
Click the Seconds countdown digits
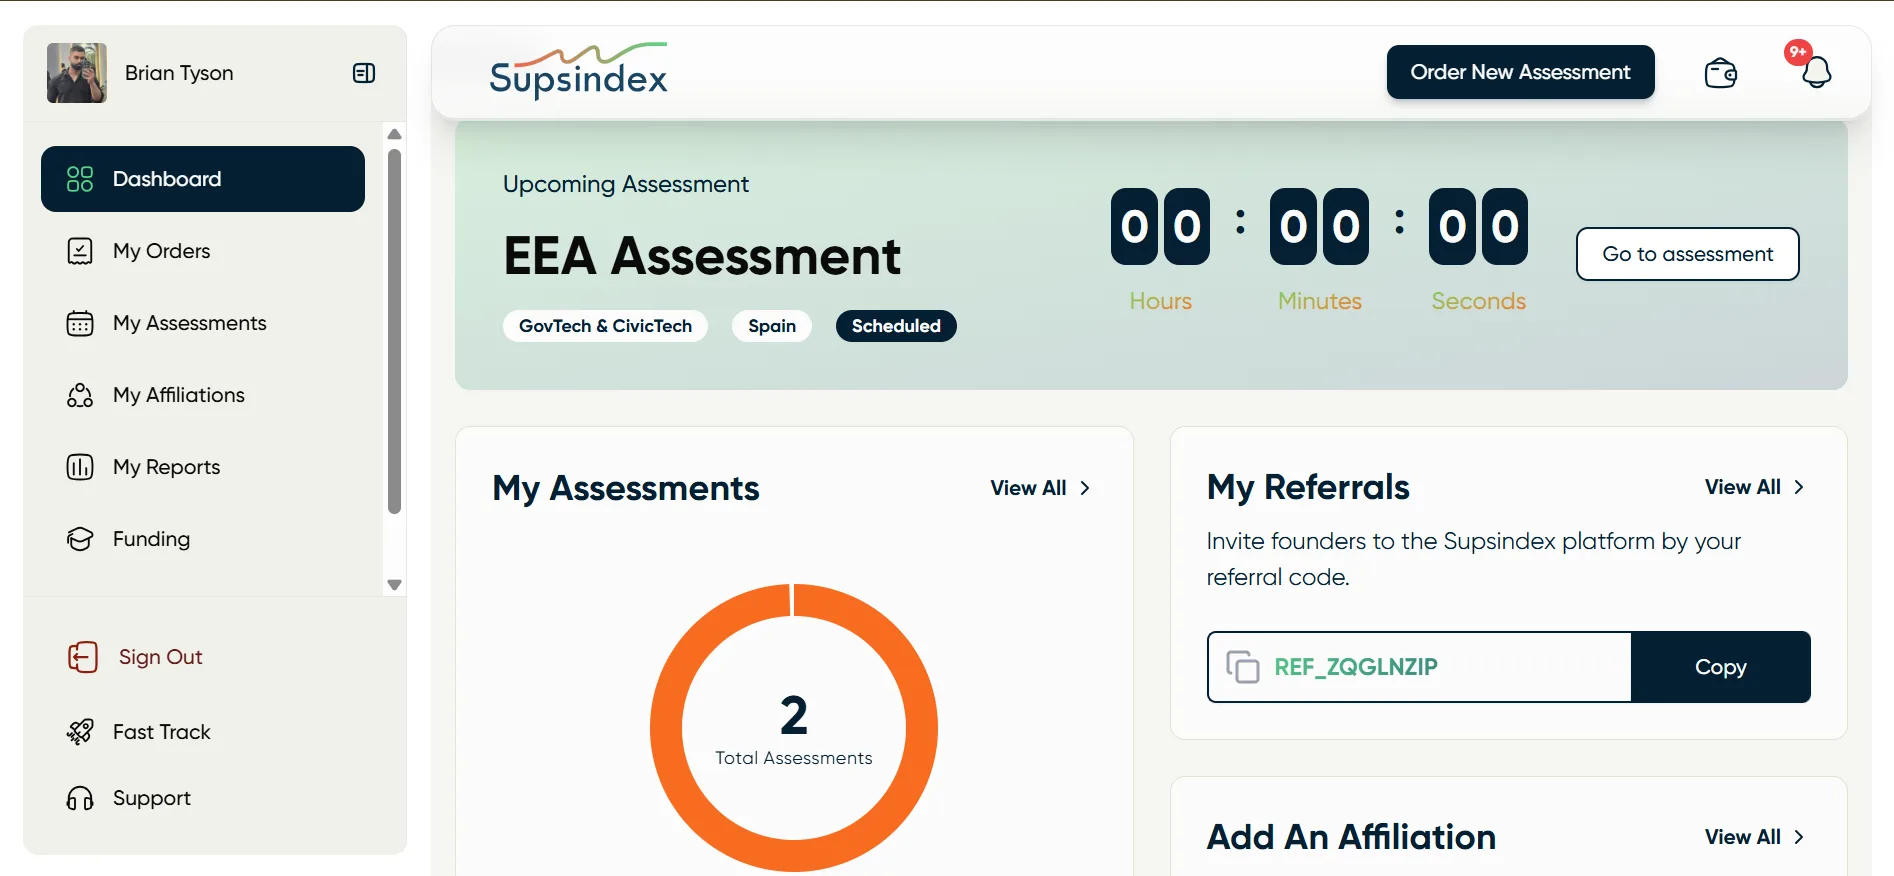pos(1478,227)
